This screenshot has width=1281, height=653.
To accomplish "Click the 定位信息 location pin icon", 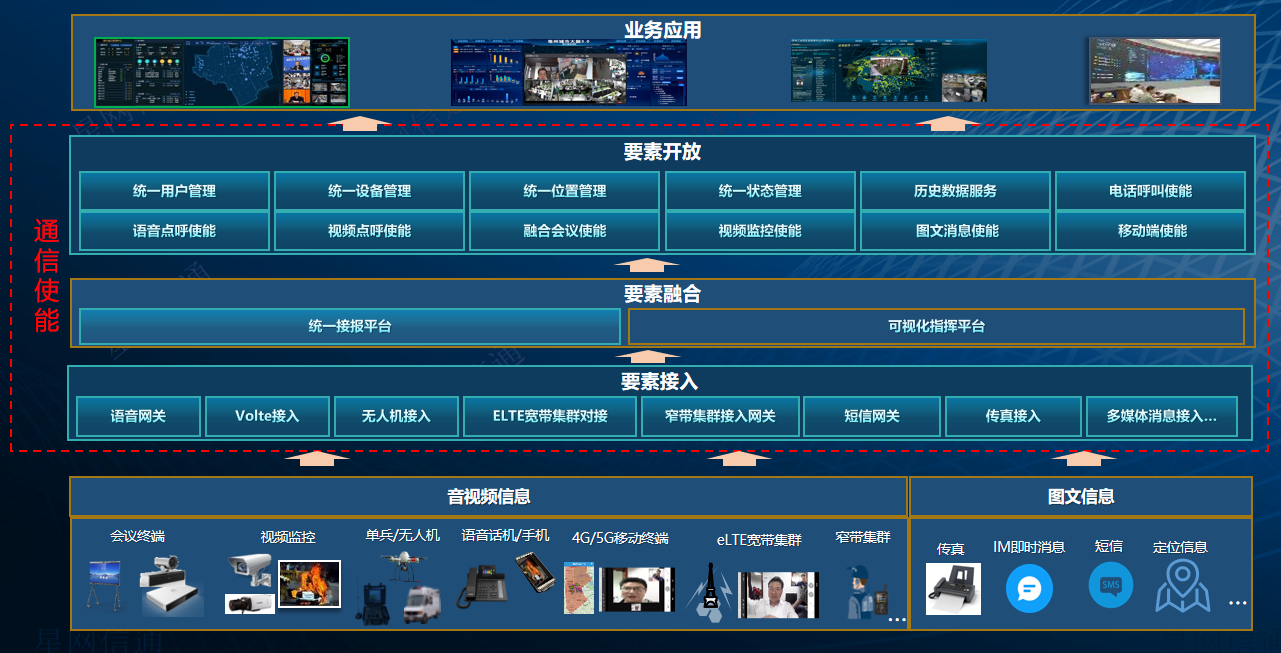I will [1182, 587].
